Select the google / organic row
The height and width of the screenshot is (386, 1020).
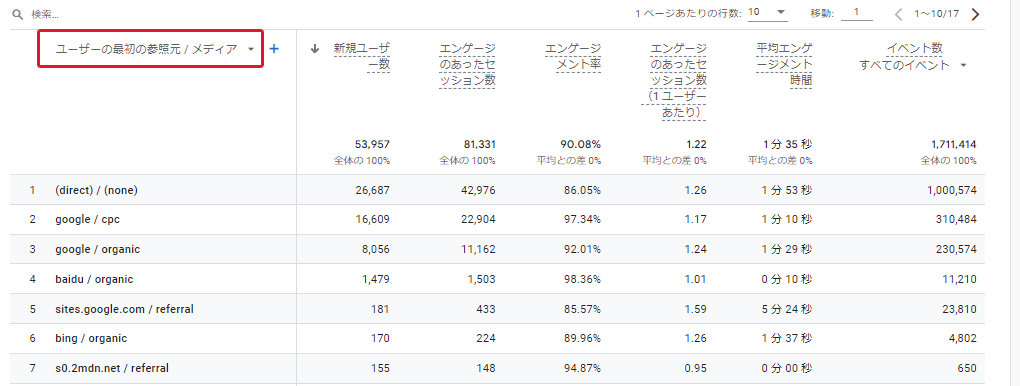(497, 249)
